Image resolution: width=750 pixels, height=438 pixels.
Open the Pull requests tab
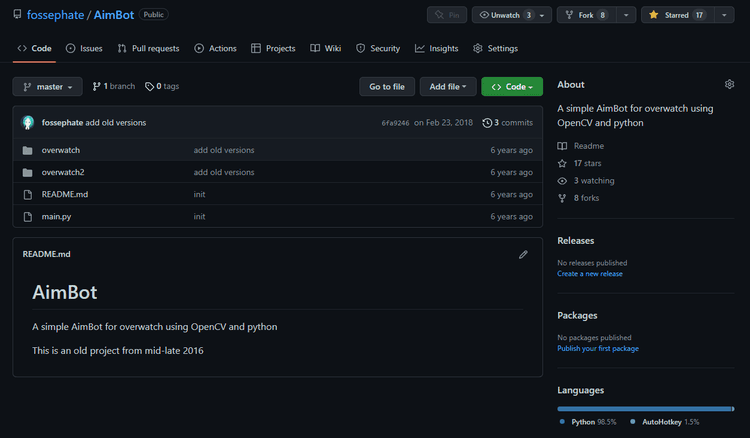pos(148,48)
